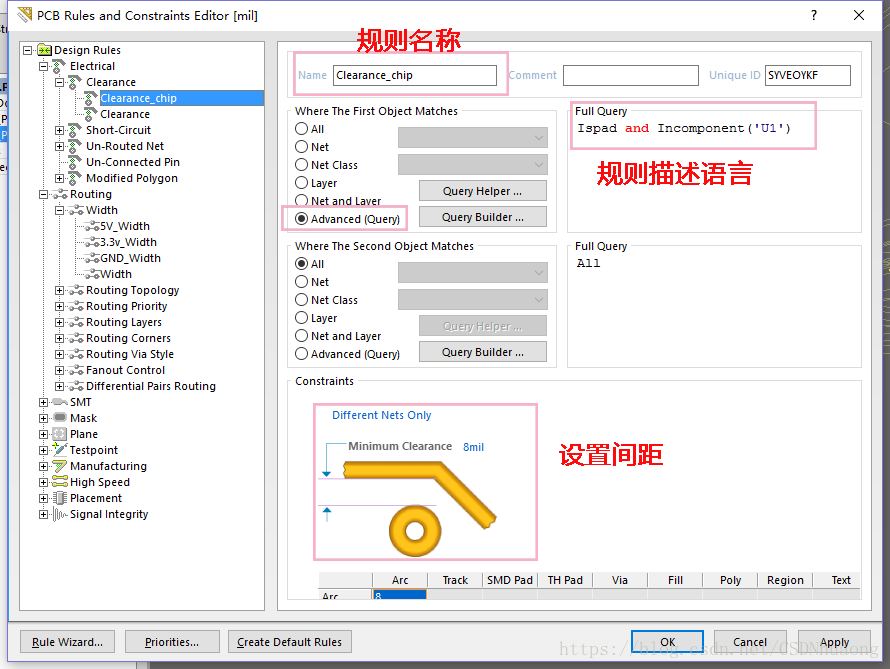
Task: Select the Track column header
Action: [x=455, y=580]
